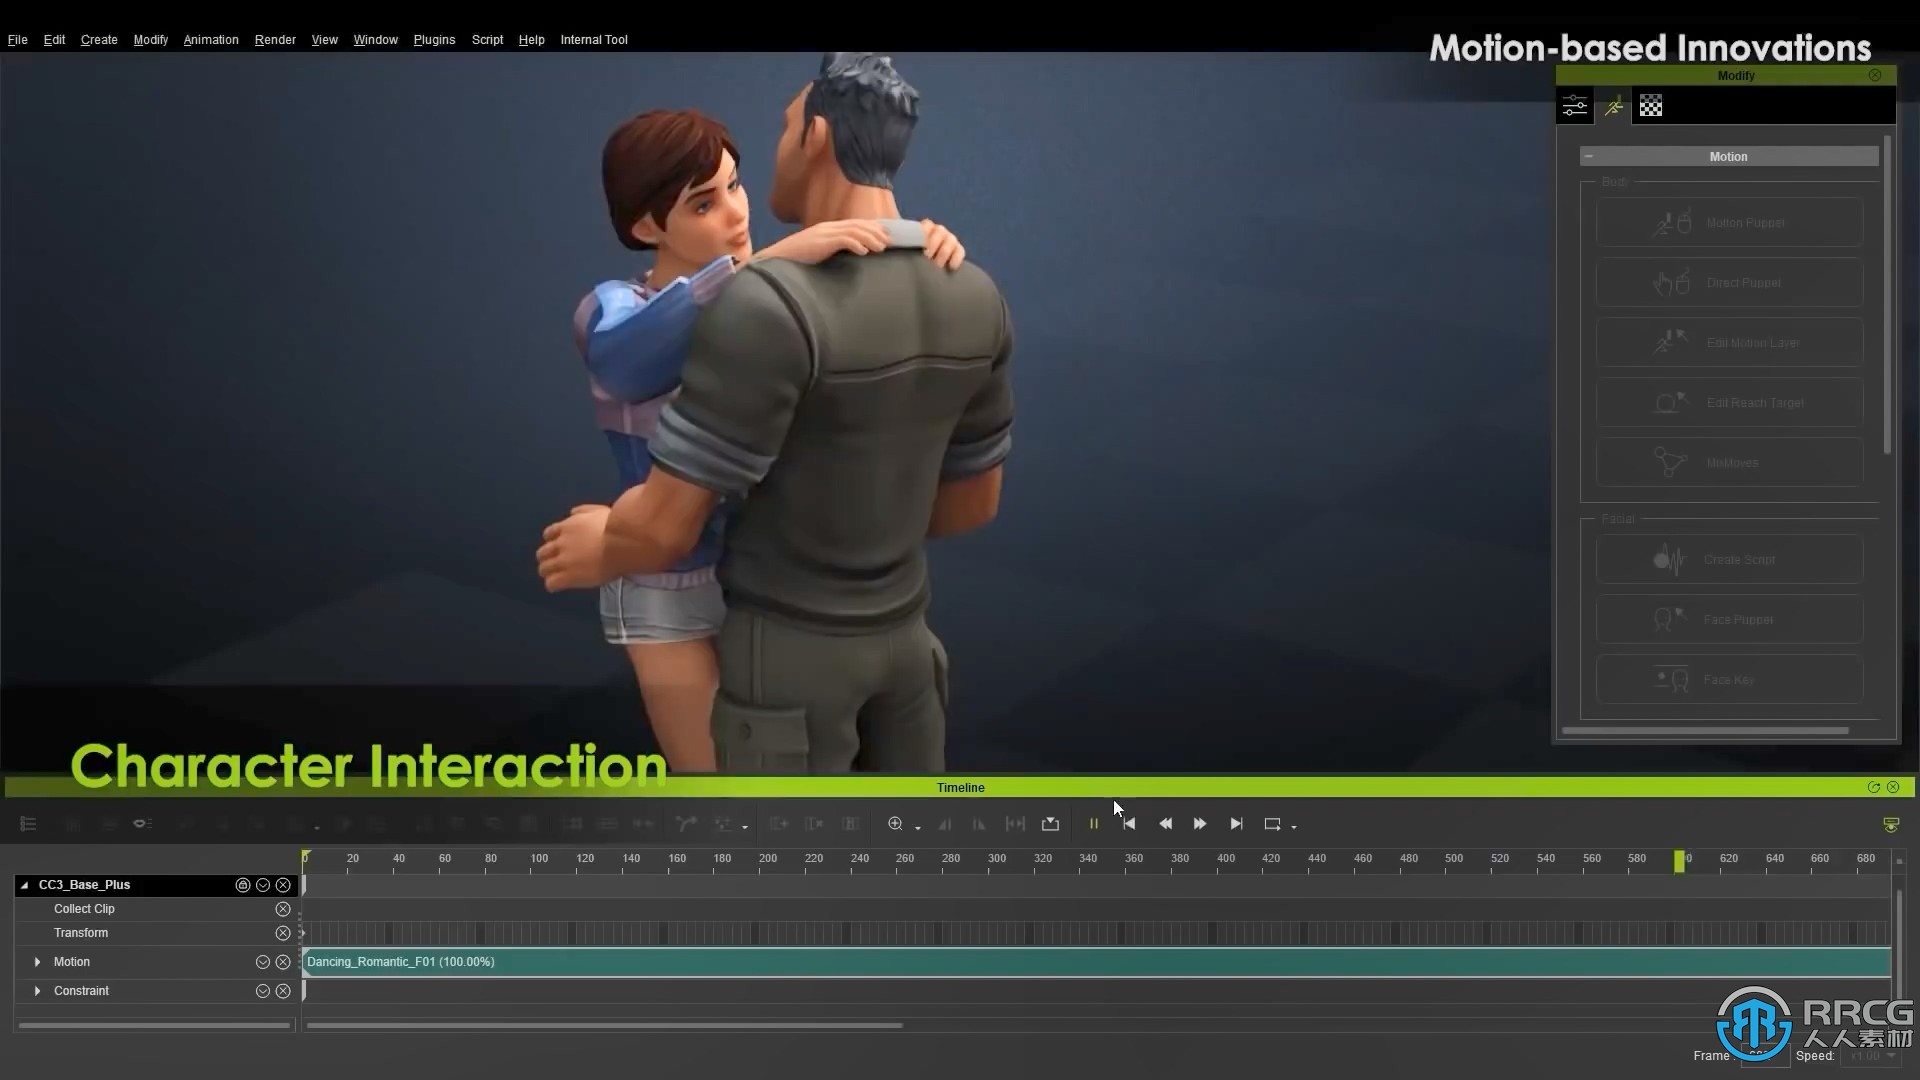Expand the CC3_Base_Plus layer tree
This screenshot has height=1080, width=1920.
pyautogui.click(x=24, y=884)
